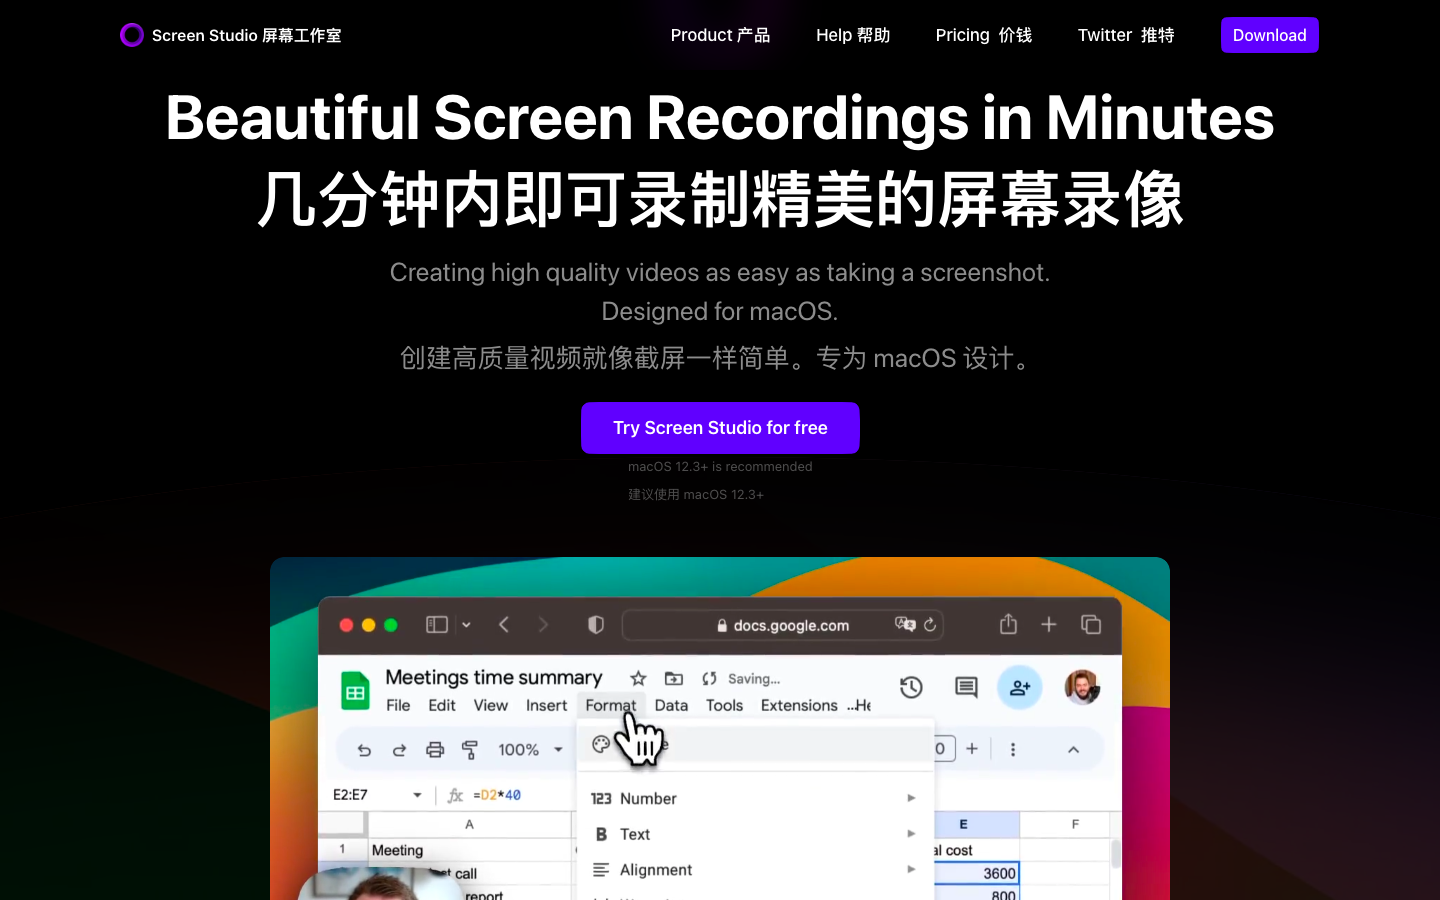Click the formula bar showing =D2*40

point(500,794)
